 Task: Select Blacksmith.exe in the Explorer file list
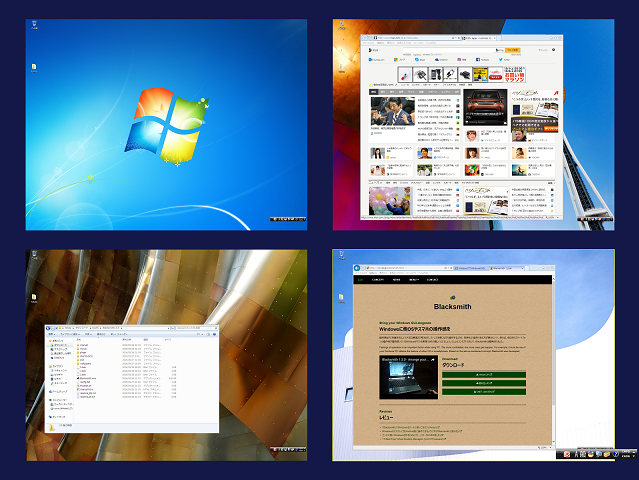coord(88,378)
